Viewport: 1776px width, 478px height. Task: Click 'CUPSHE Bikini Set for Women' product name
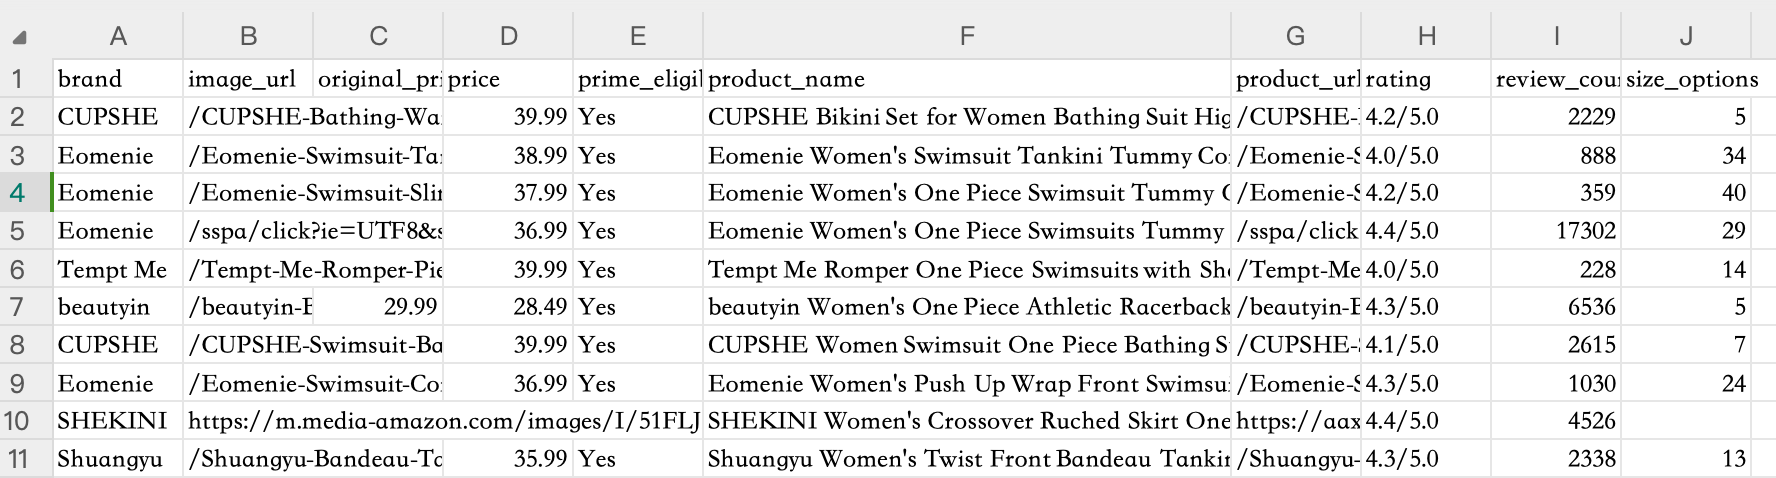[x=967, y=117]
